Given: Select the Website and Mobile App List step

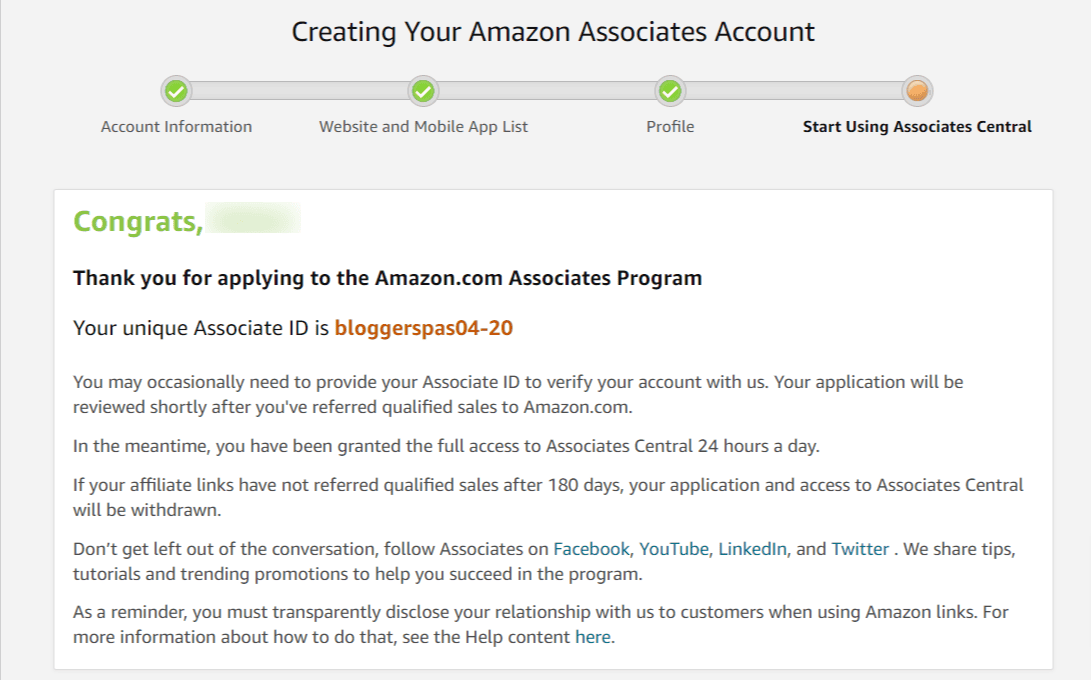Looking at the screenshot, I should [422, 126].
